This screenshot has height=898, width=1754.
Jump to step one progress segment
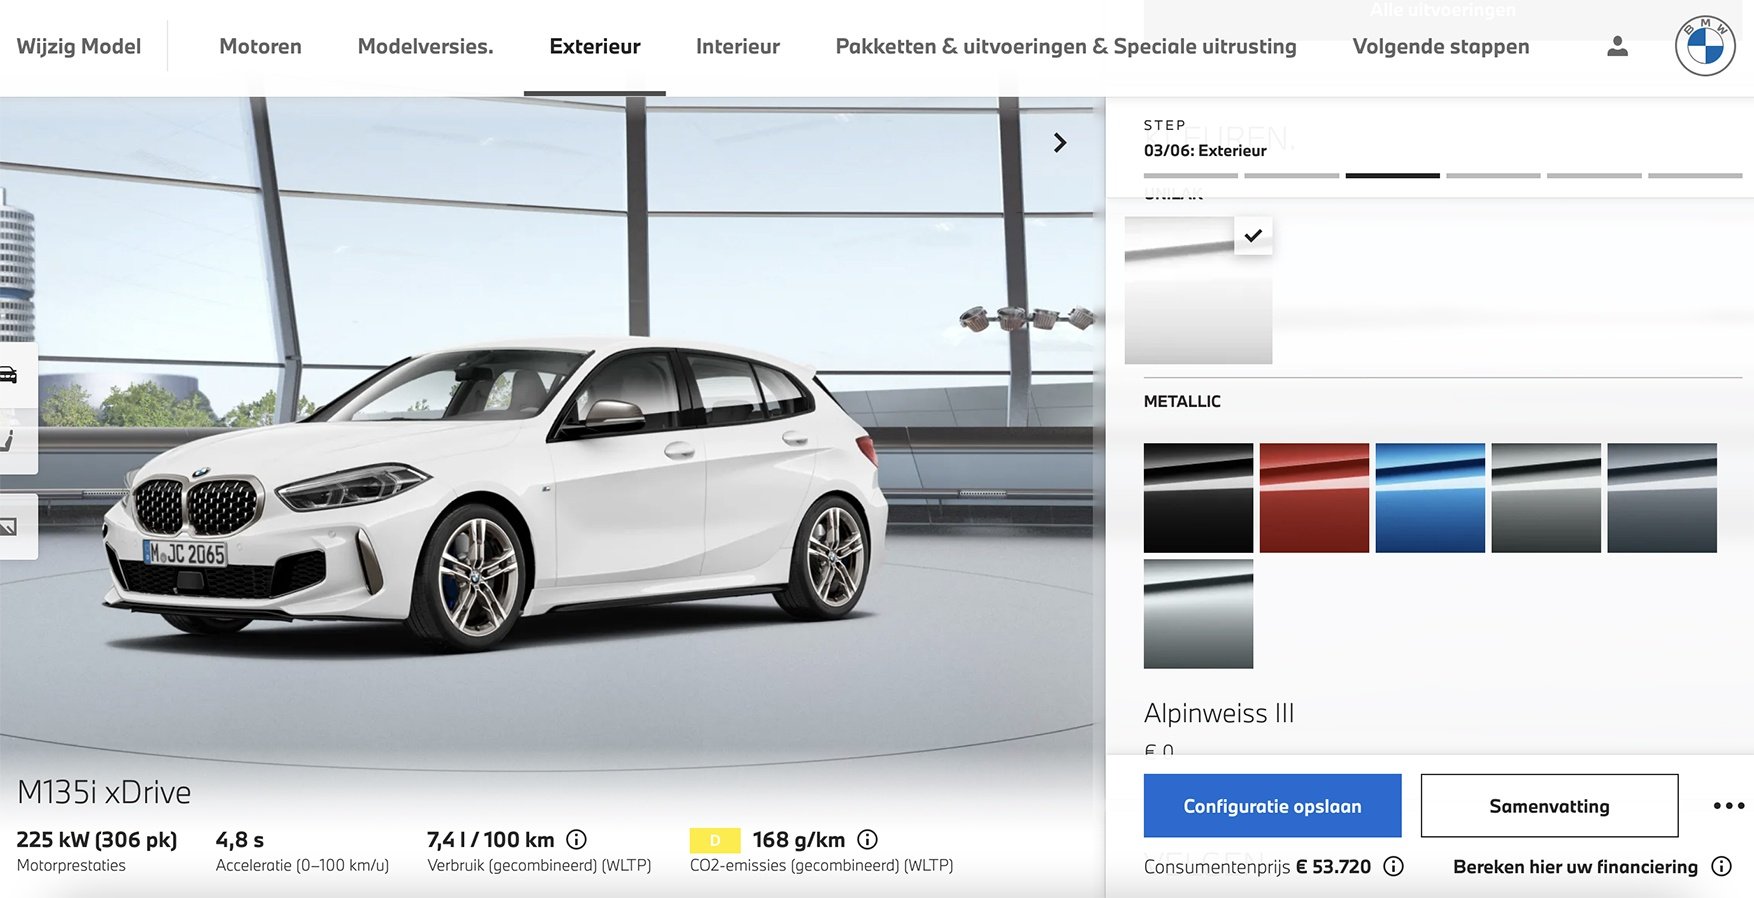[x=1190, y=176]
